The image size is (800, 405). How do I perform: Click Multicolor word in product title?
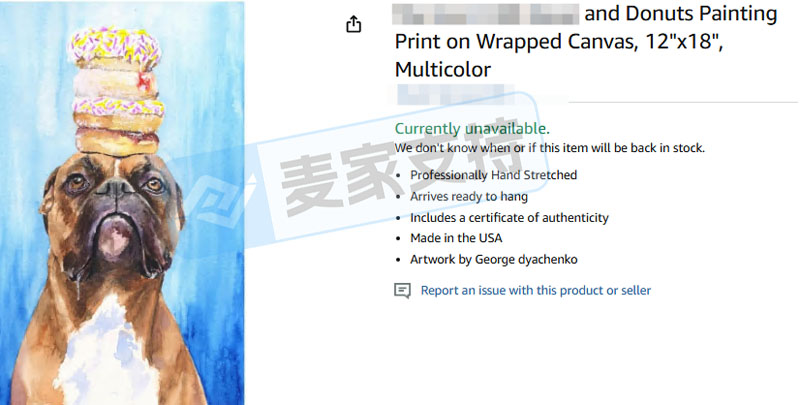[443, 70]
